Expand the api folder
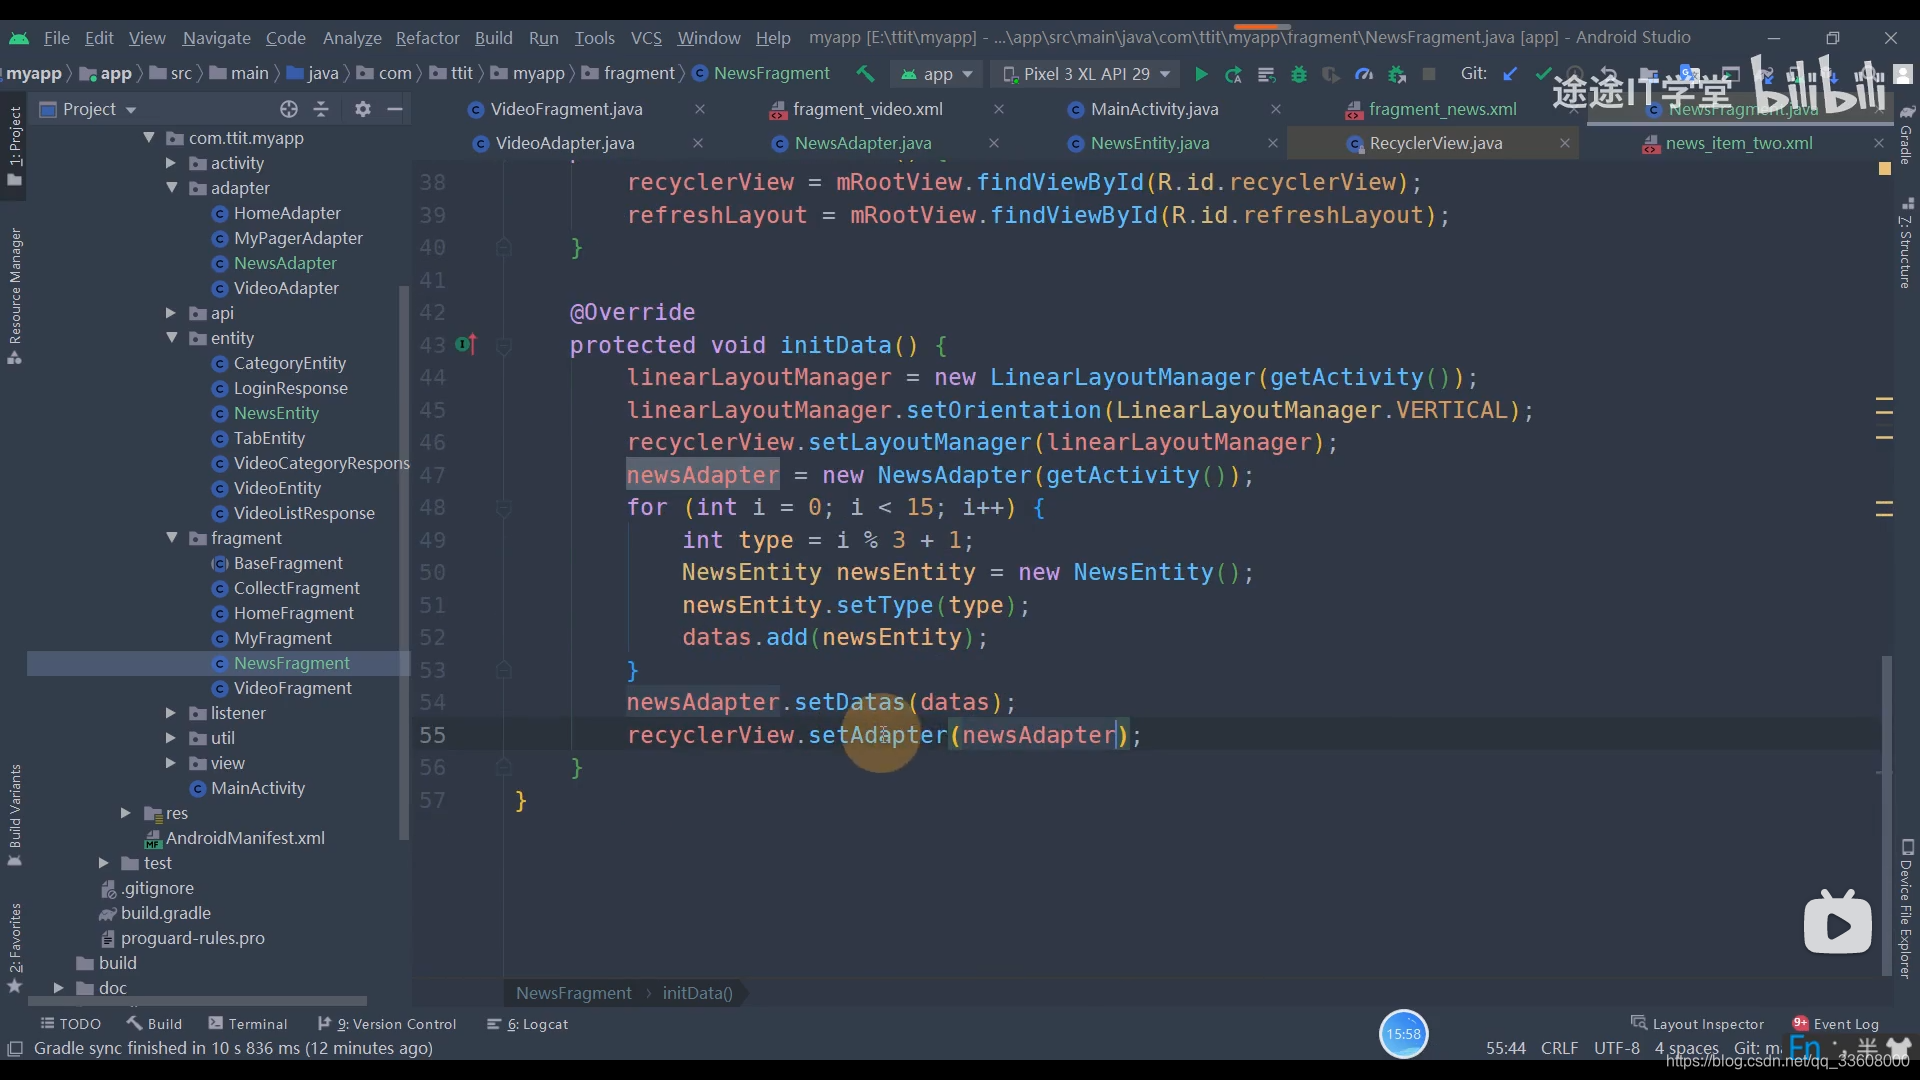 tap(170, 313)
